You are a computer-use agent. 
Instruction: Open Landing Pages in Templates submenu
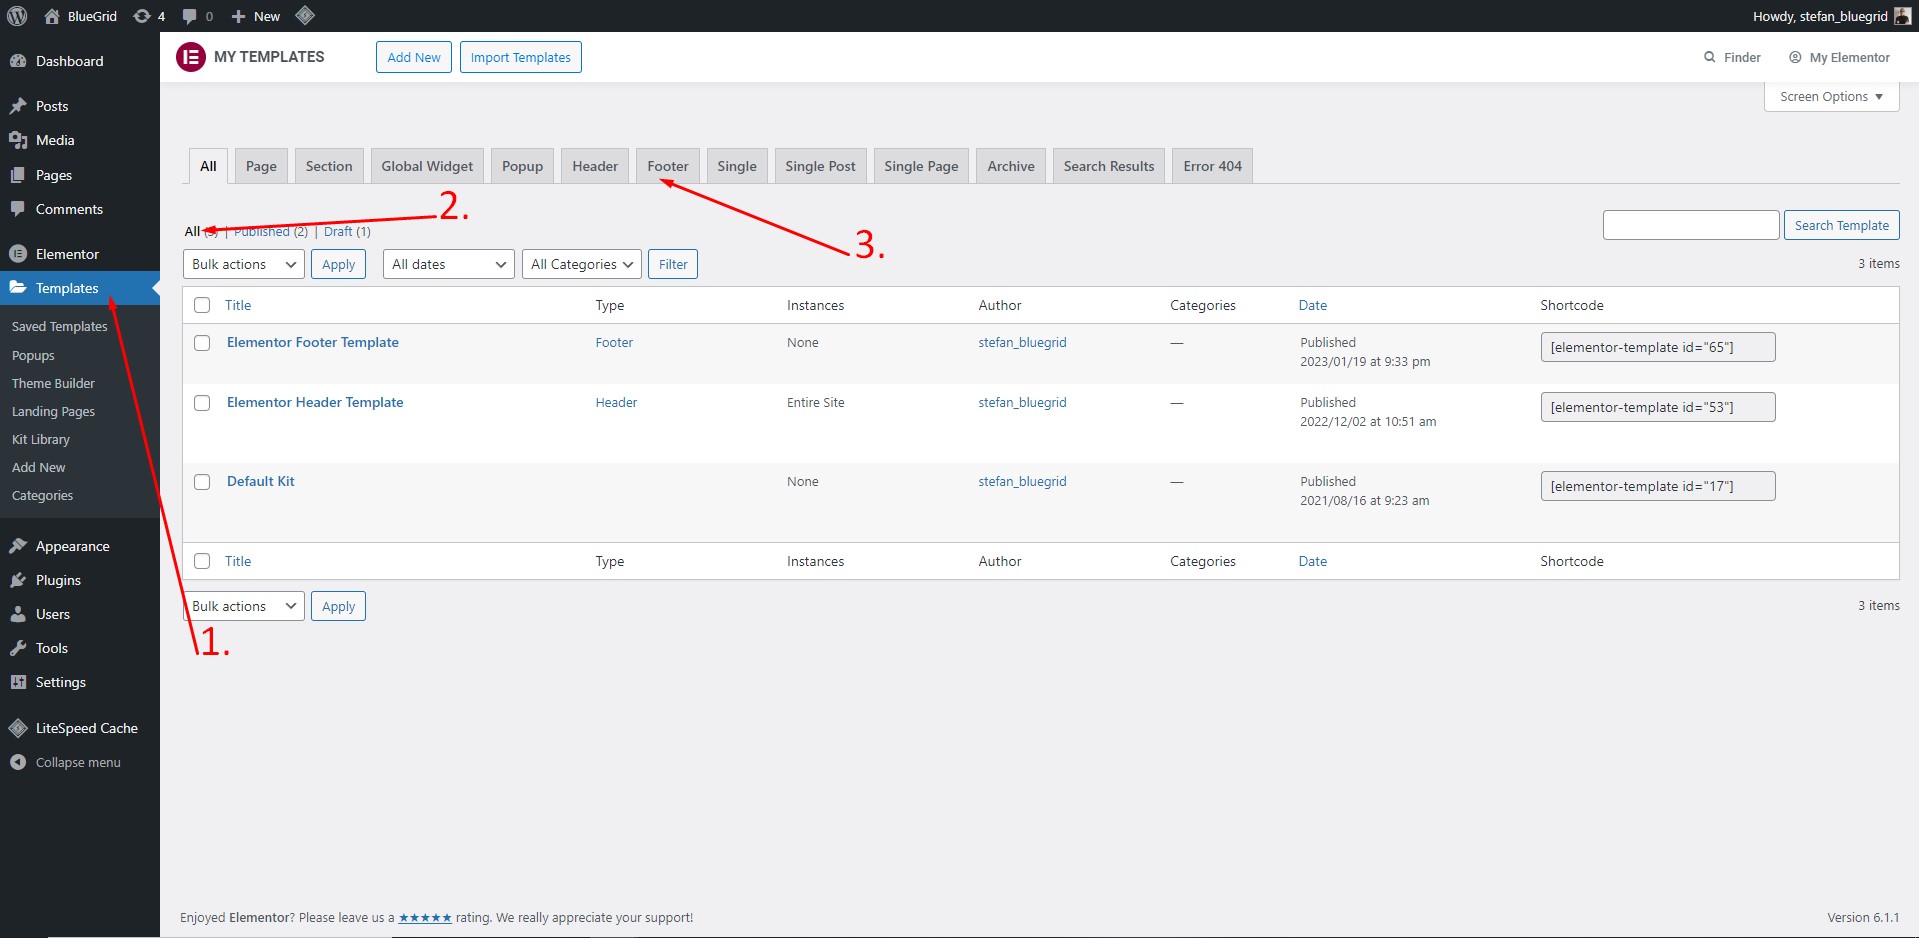pyautogui.click(x=53, y=411)
